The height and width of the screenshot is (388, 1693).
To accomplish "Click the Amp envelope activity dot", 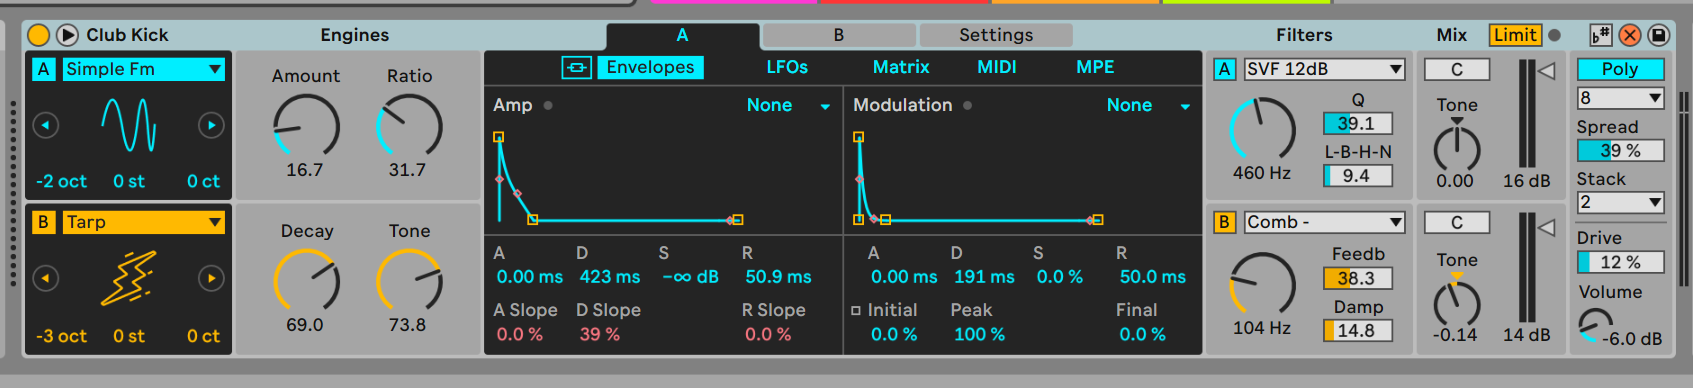I will [548, 105].
